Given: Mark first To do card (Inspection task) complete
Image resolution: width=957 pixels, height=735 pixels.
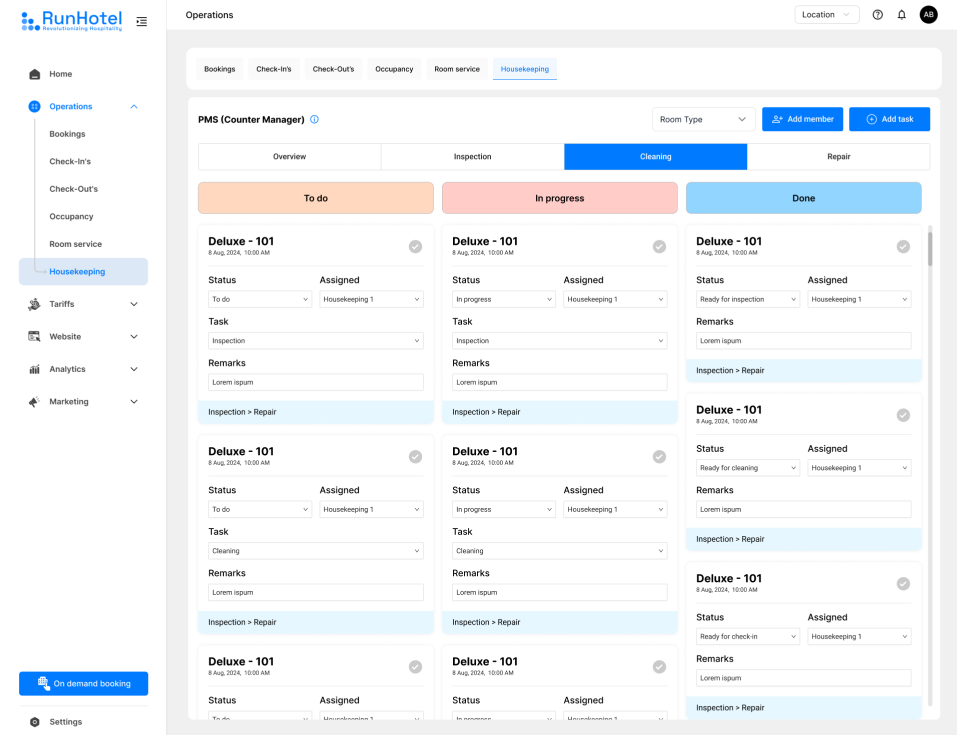Looking at the screenshot, I should click(416, 247).
